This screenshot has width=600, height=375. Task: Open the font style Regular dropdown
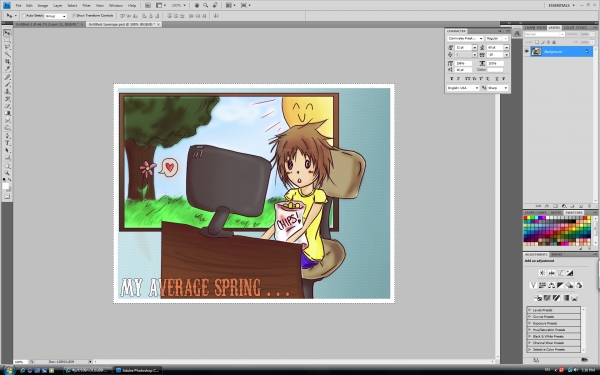[497, 39]
